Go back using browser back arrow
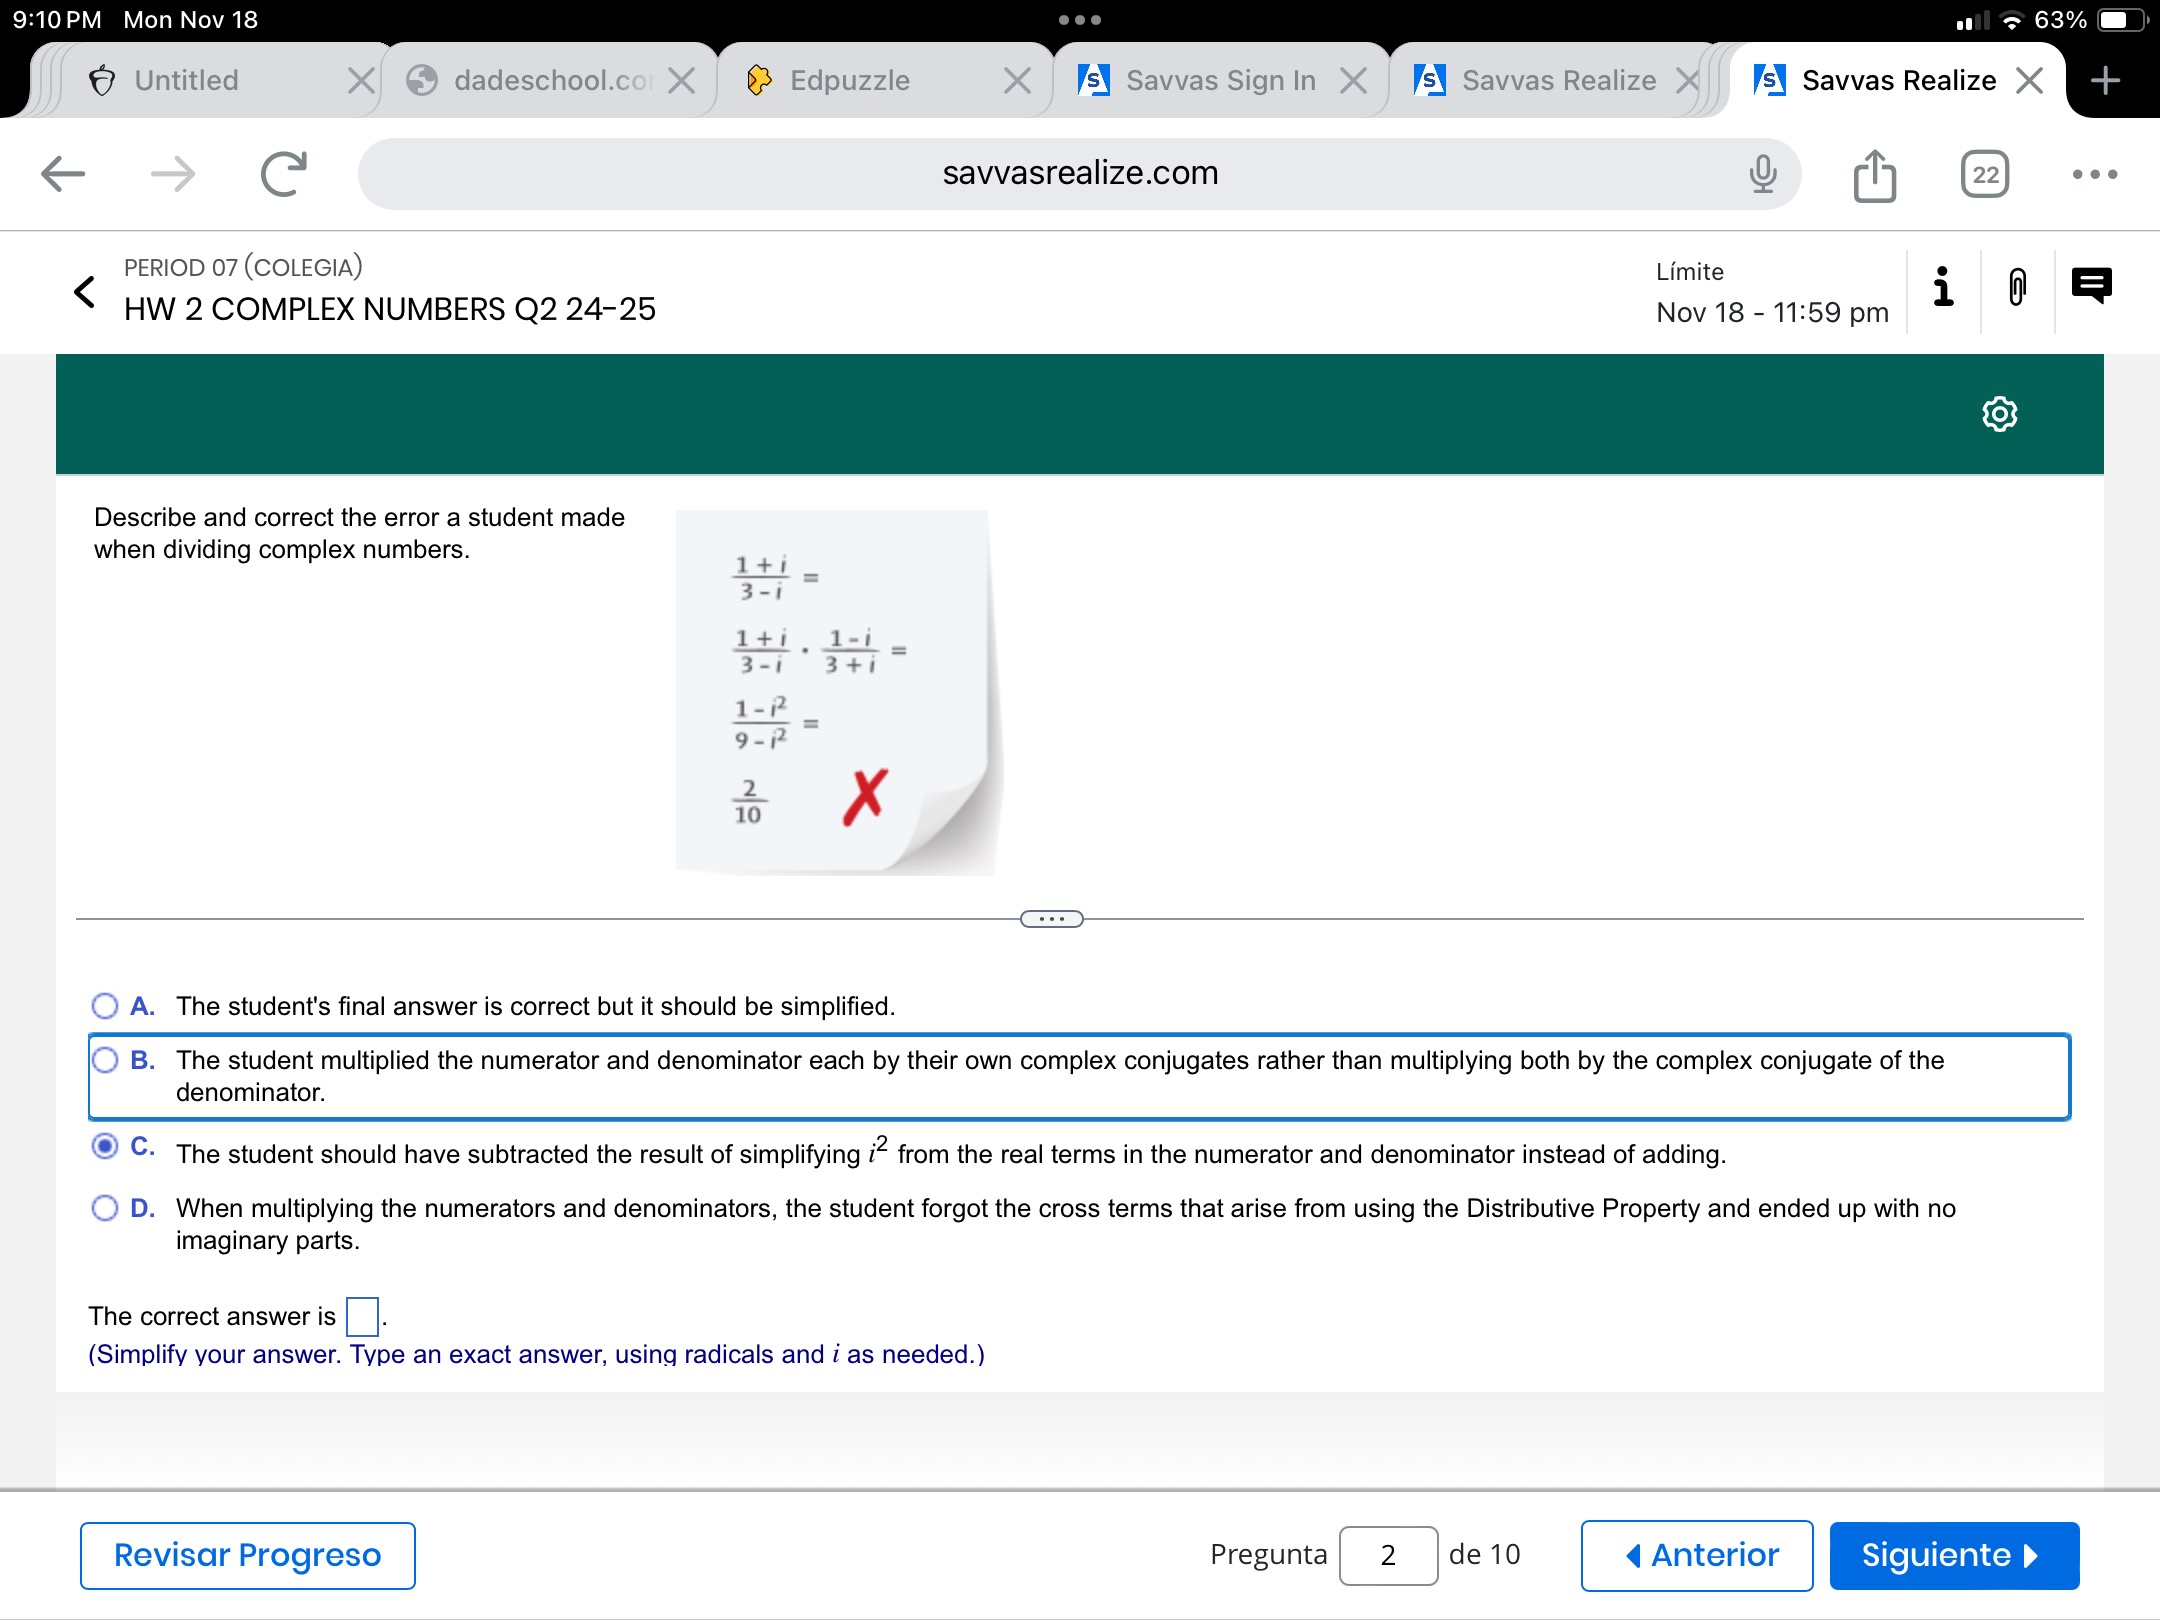 click(63, 174)
